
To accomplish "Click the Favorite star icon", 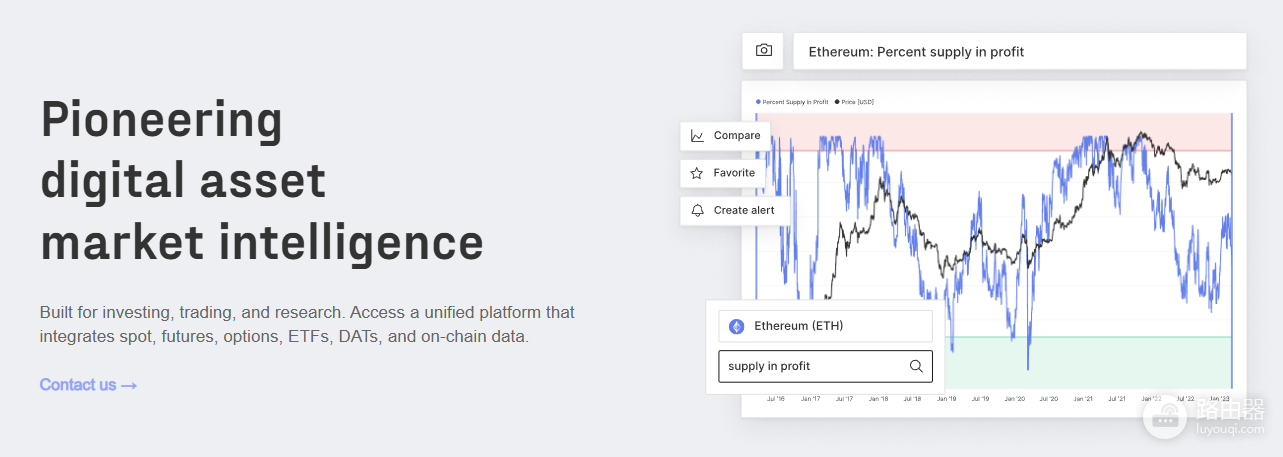I will 697,173.
